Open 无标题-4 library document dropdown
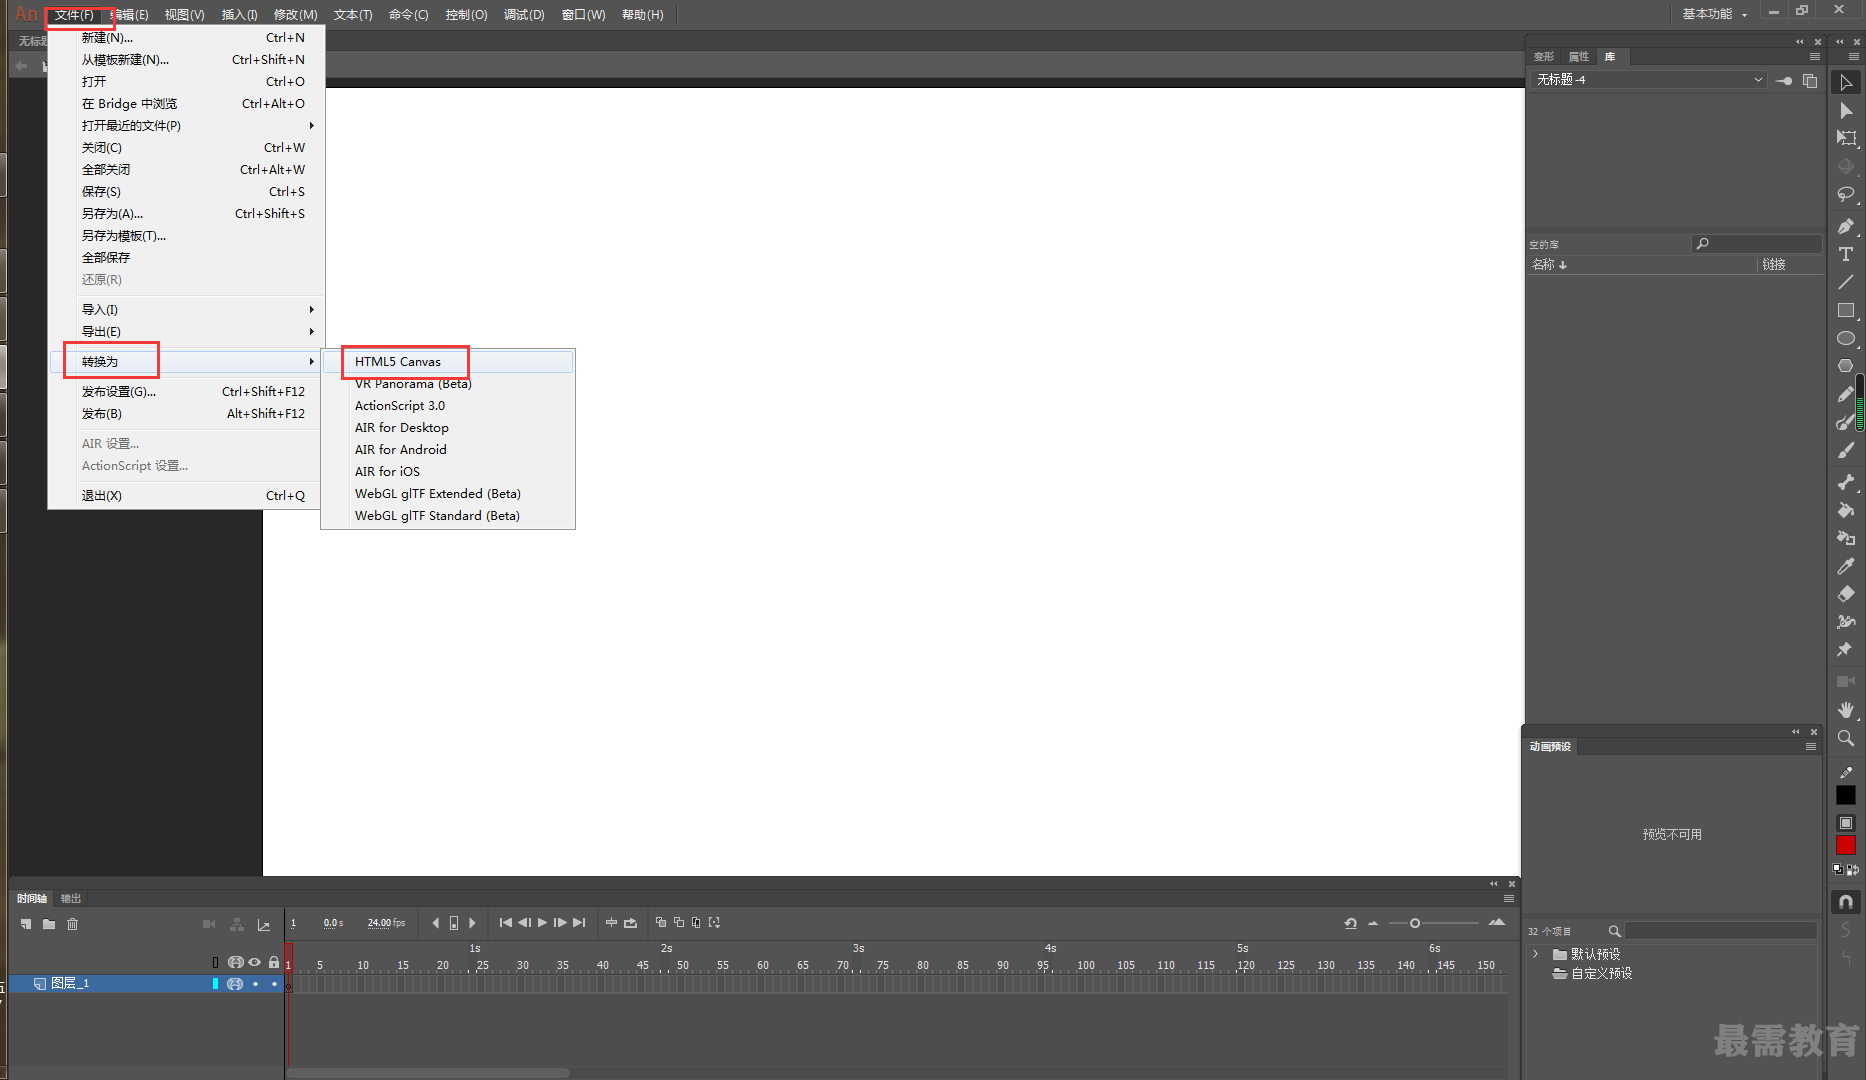Image resolution: width=1866 pixels, height=1080 pixels. click(x=1648, y=79)
